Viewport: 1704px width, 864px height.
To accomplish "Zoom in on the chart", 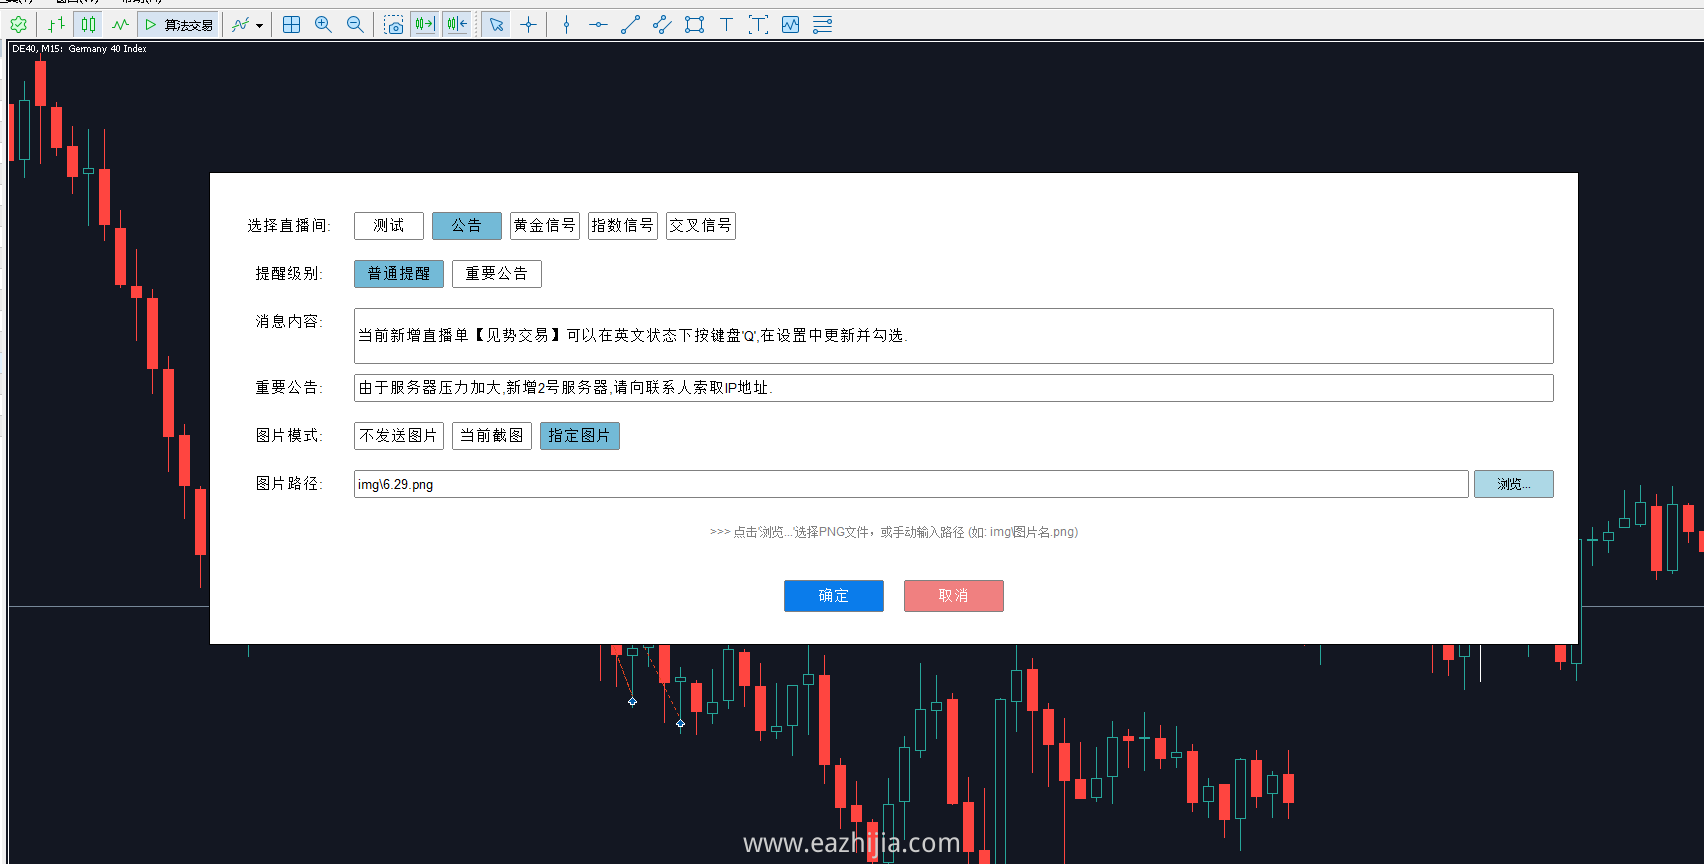I will click(323, 24).
